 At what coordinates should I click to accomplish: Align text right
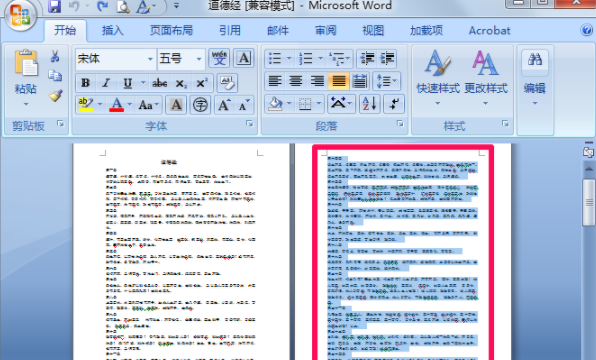click(x=317, y=81)
